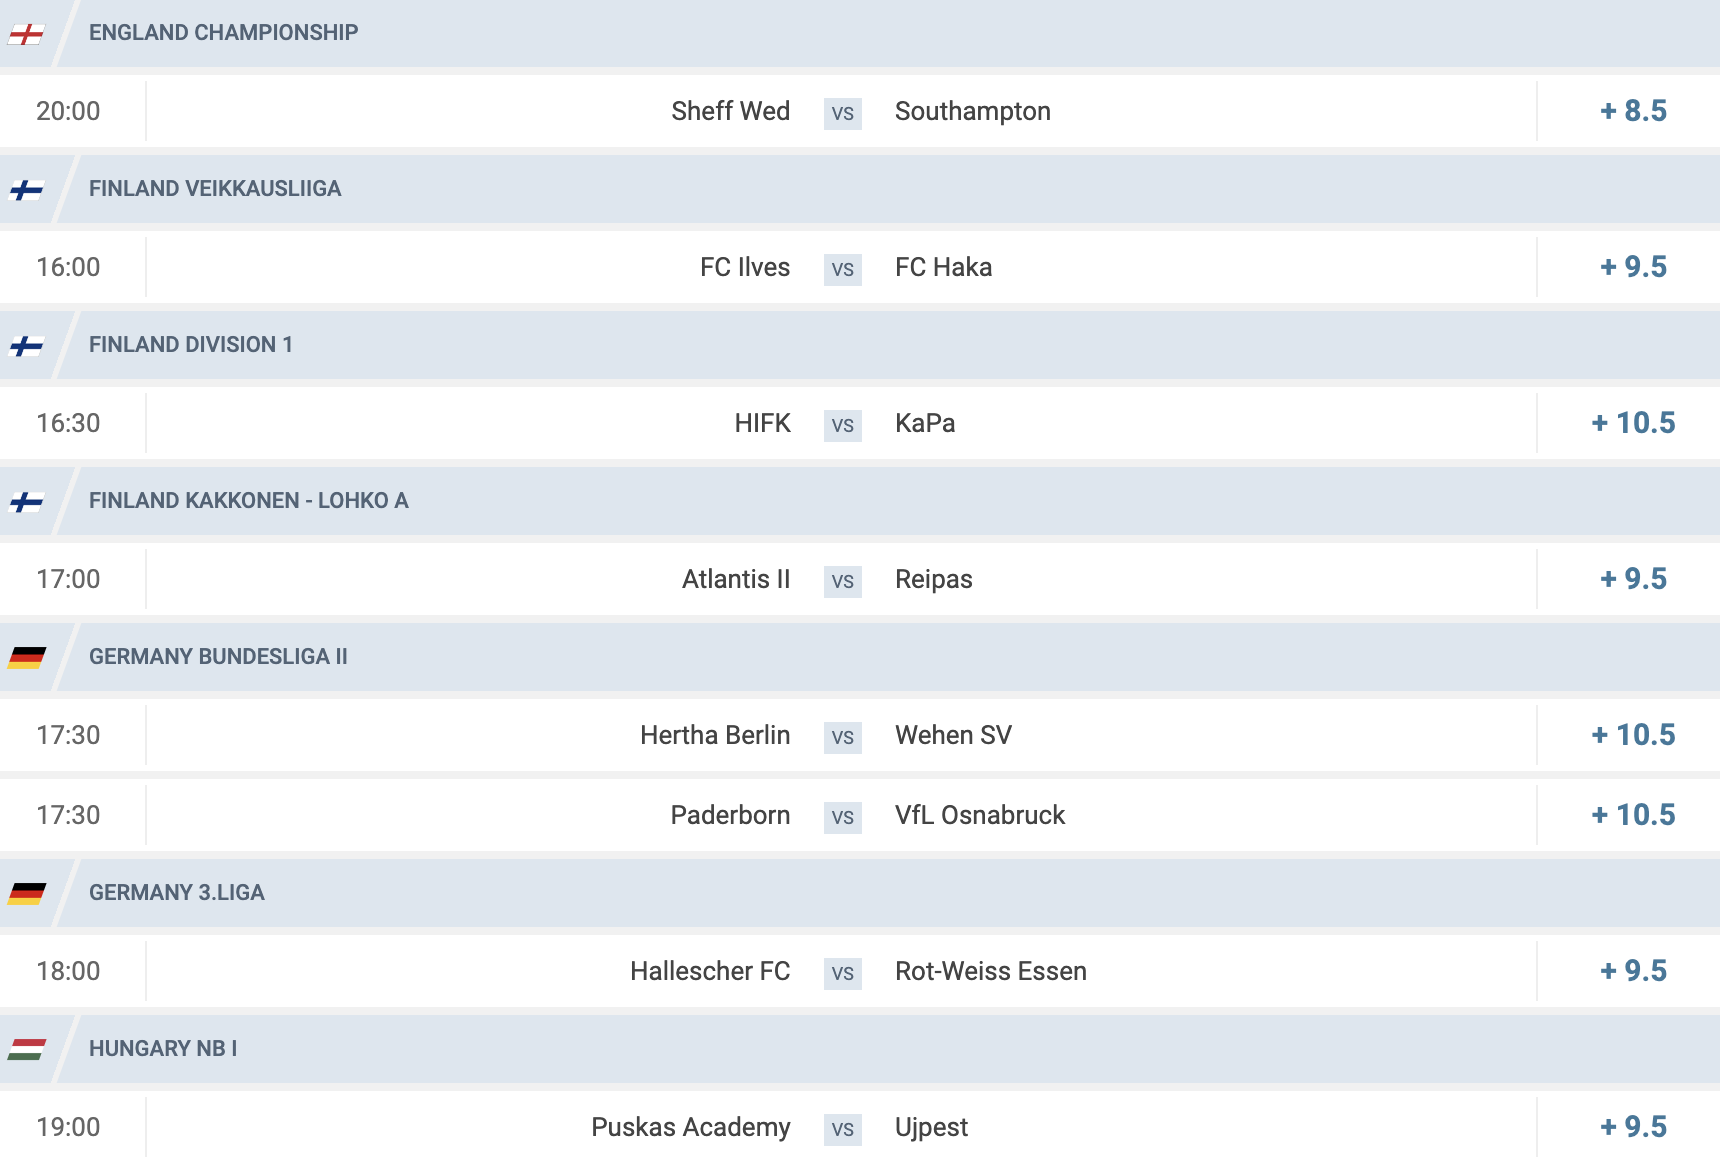This screenshot has width=1720, height=1160.
Task: Expand +10.5 odds for Paderborn match
Action: click(x=1633, y=815)
